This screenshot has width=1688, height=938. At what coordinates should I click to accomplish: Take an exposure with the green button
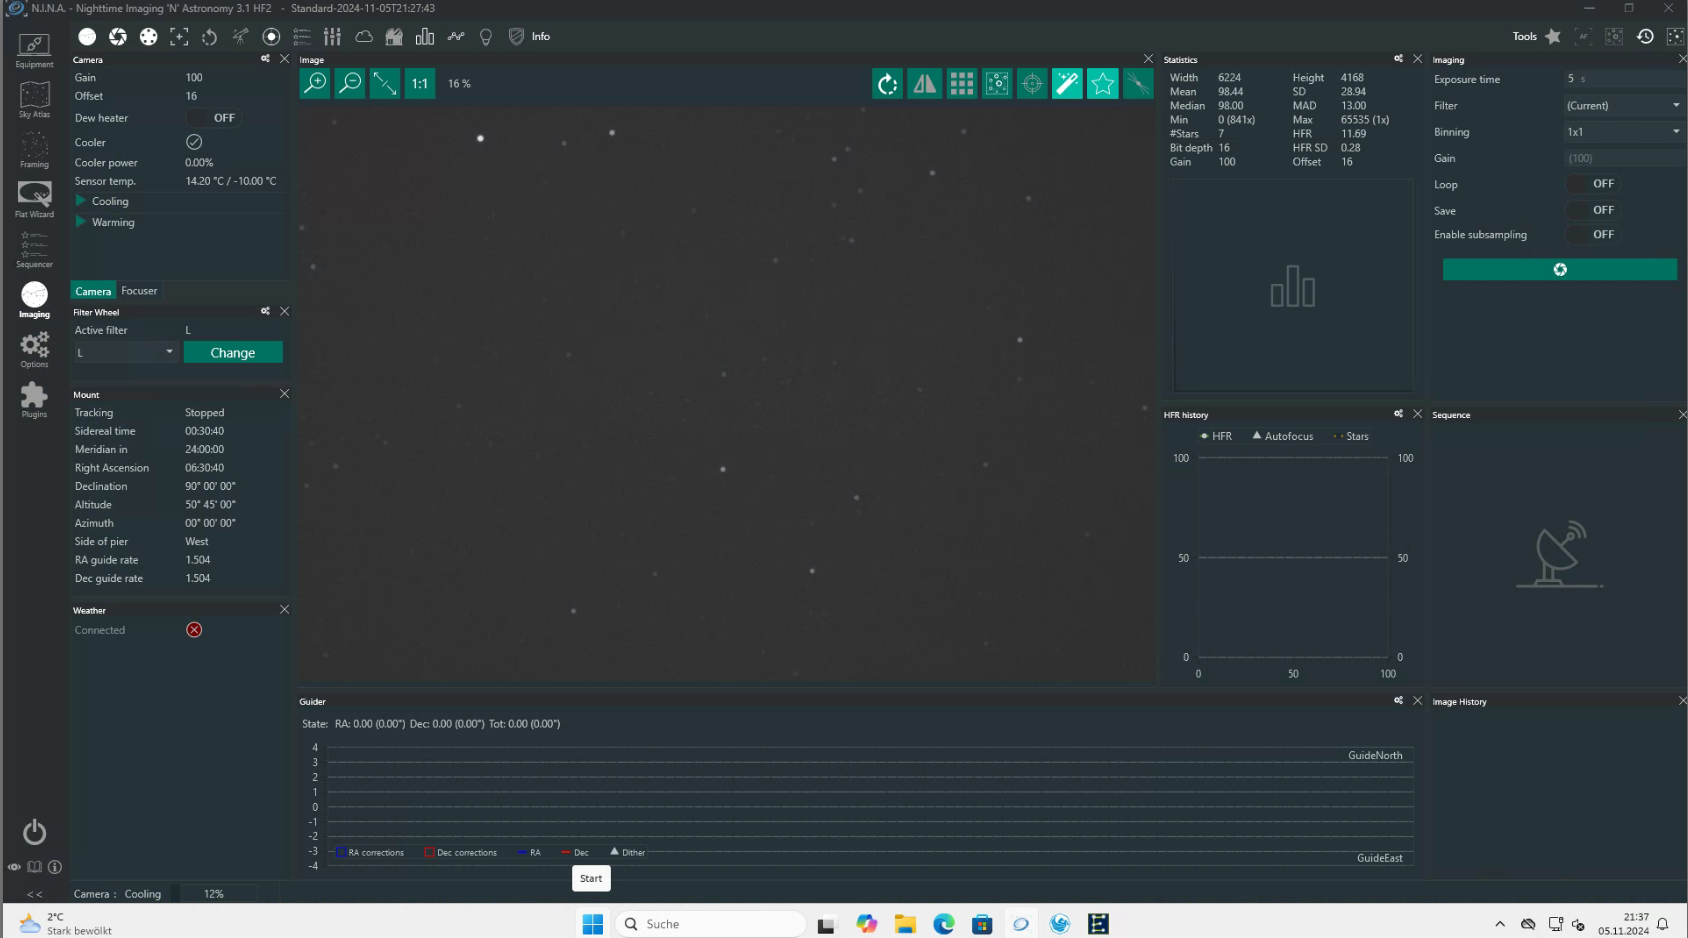click(x=1559, y=269)
